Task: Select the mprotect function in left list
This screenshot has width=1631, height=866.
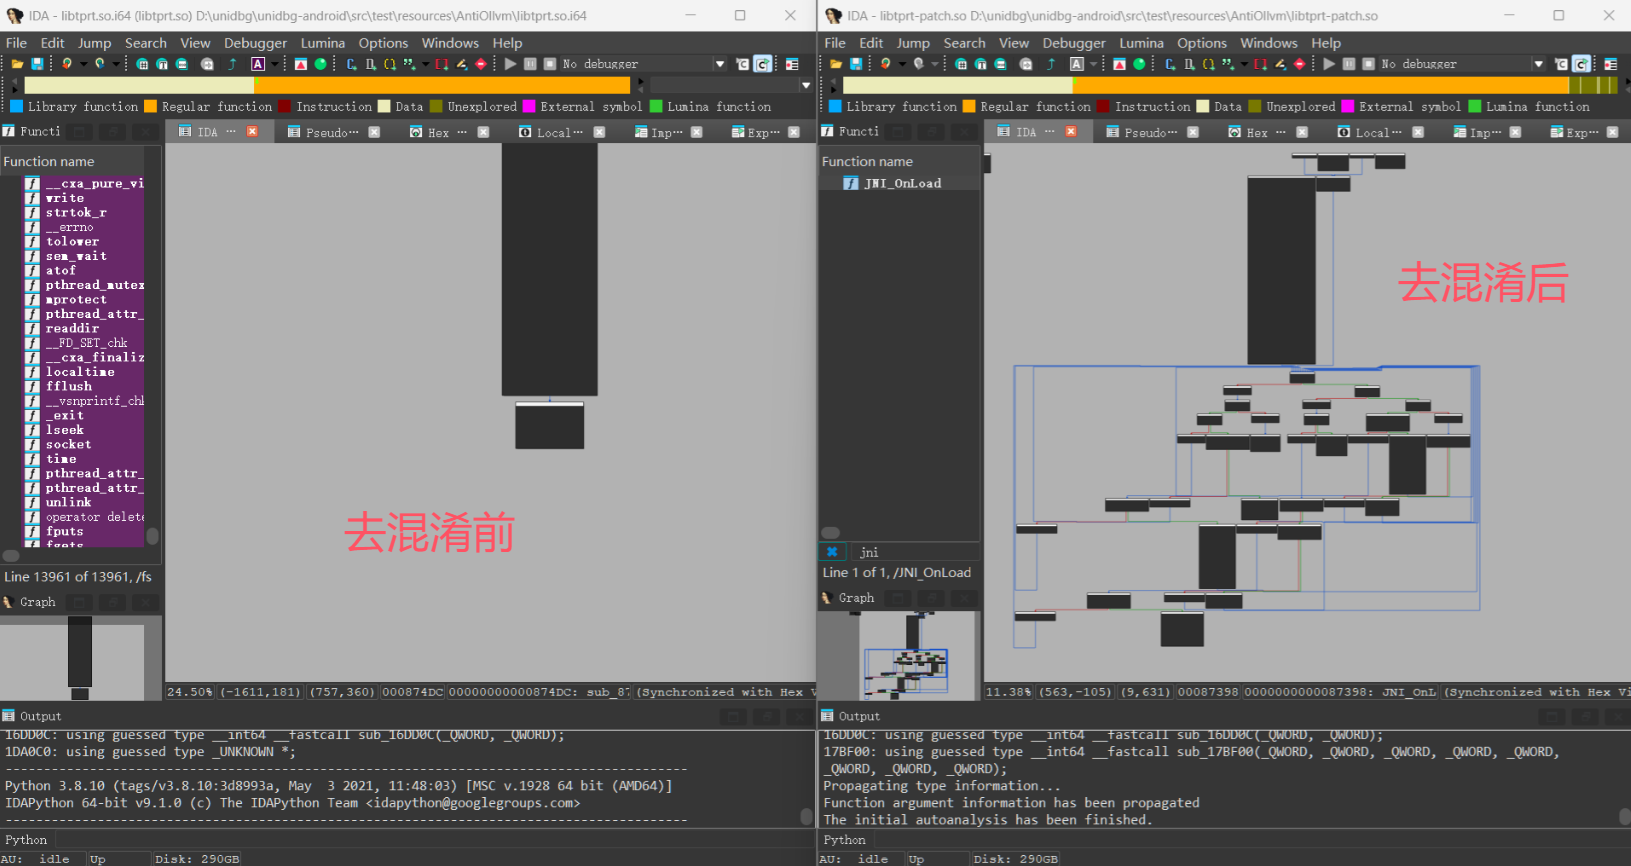Action: pyautogui.click(x=76, y=299)
